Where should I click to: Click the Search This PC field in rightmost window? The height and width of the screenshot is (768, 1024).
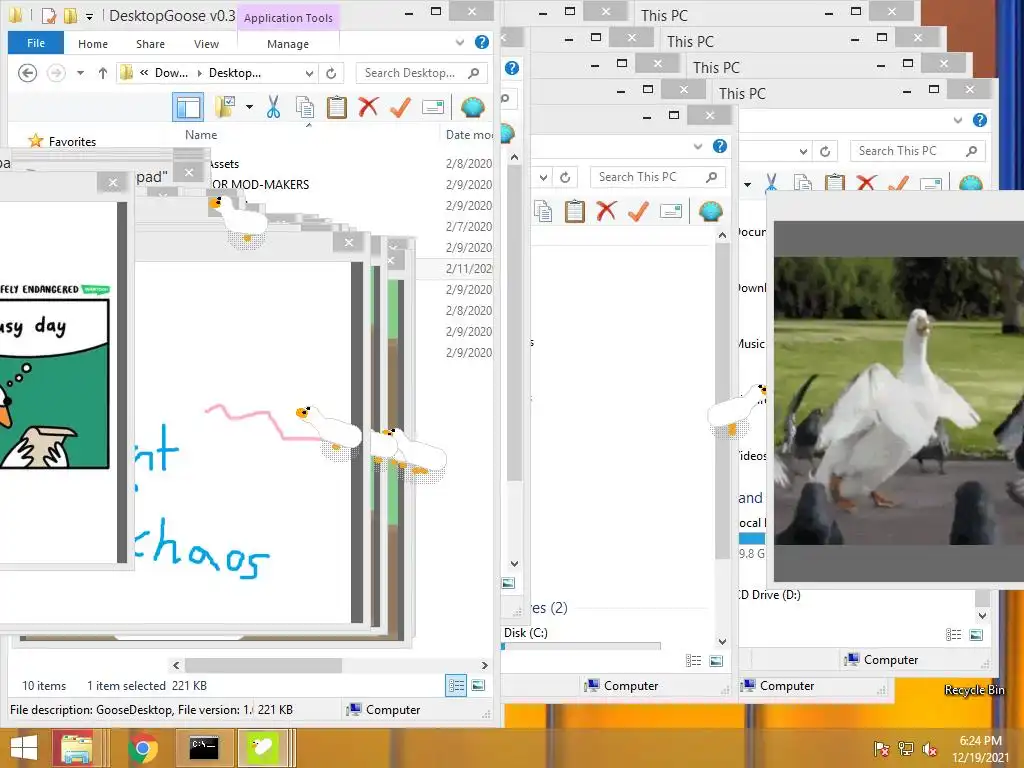coord(917,151)
